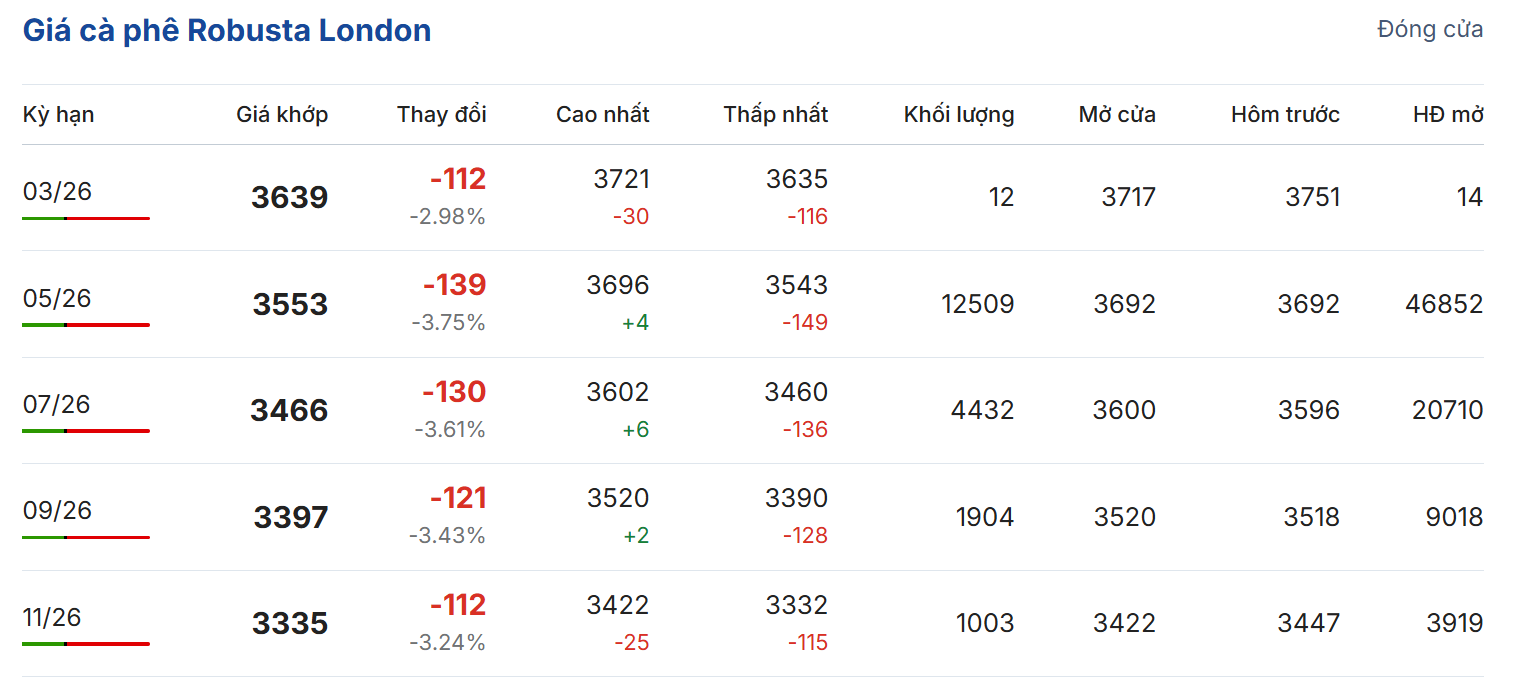Click the "Đóng cửa" market status label
The height and width of the screenshot is (680, 1520).
pos(1429,30)
